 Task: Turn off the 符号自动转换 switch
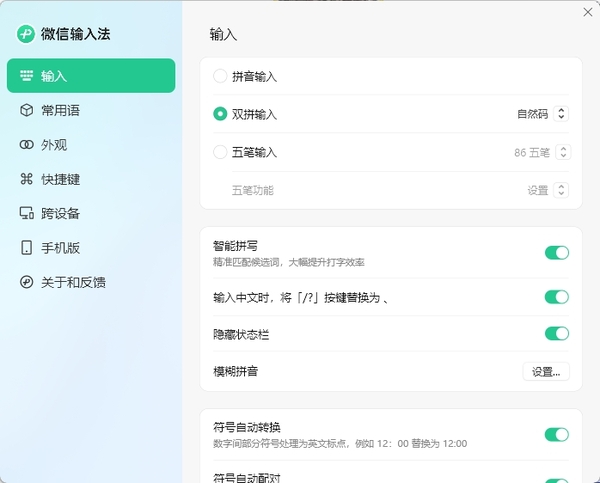(556, 434)
